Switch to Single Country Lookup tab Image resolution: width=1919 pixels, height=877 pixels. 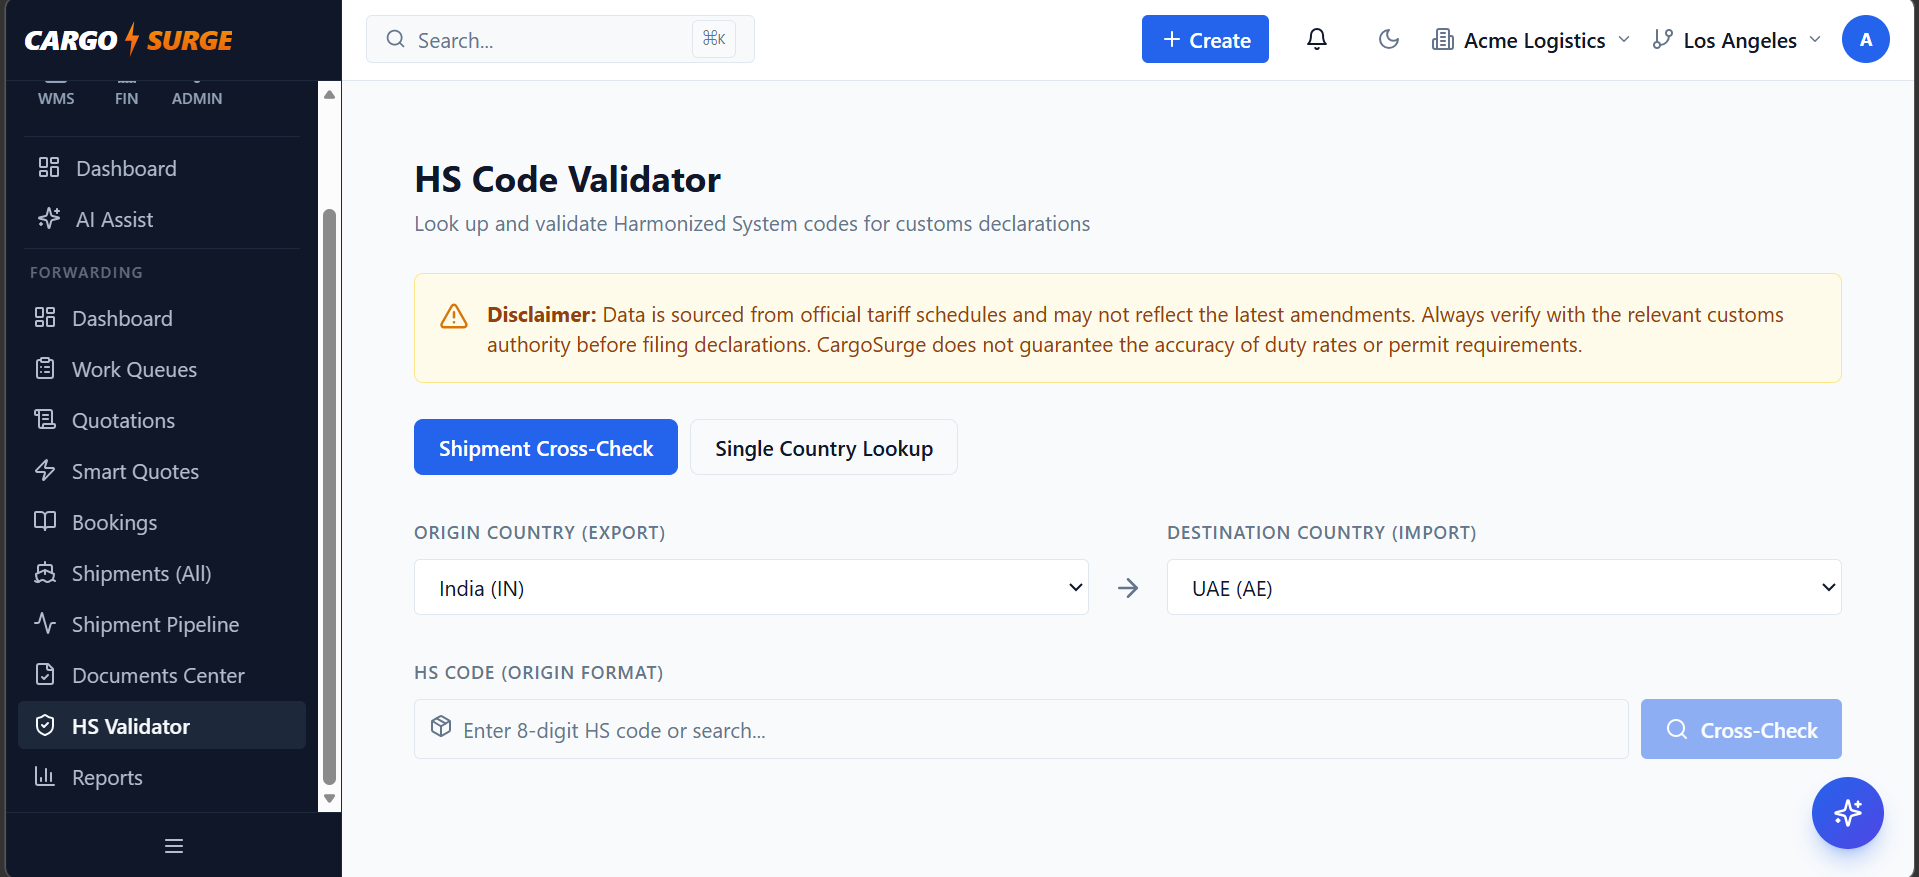click(x=824, y=447)
